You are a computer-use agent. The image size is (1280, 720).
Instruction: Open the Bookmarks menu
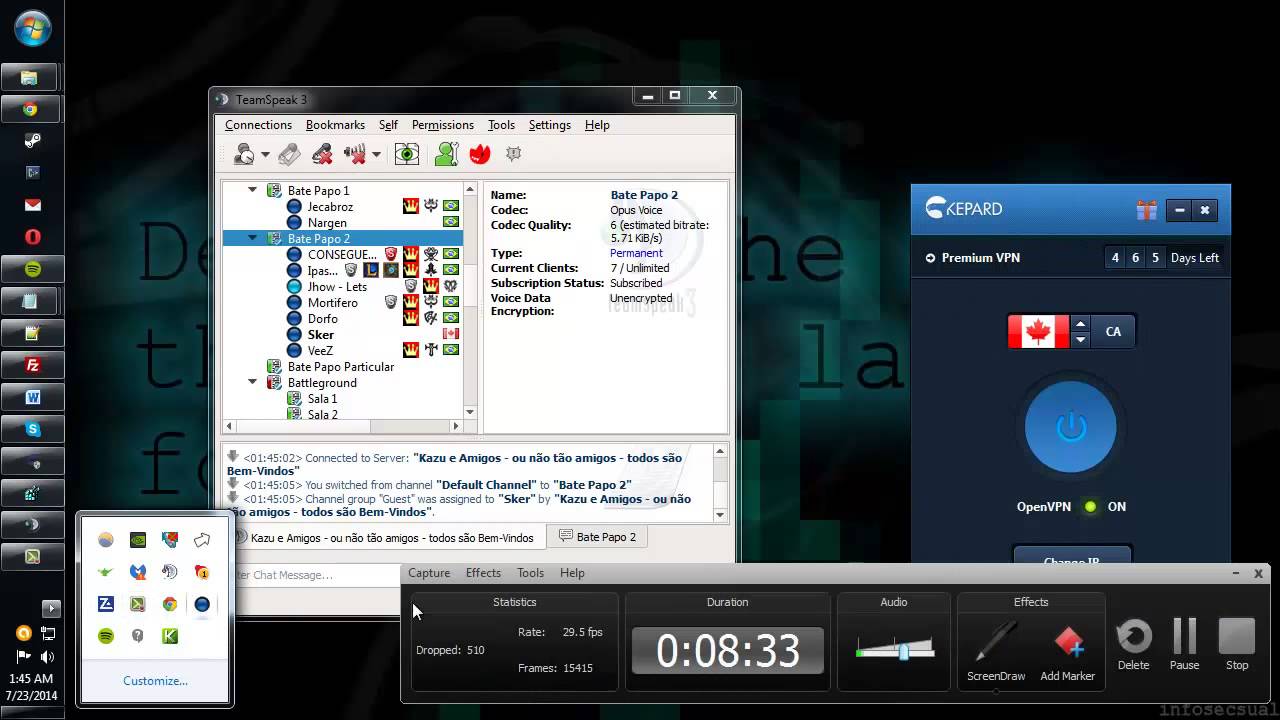[335, 125]
